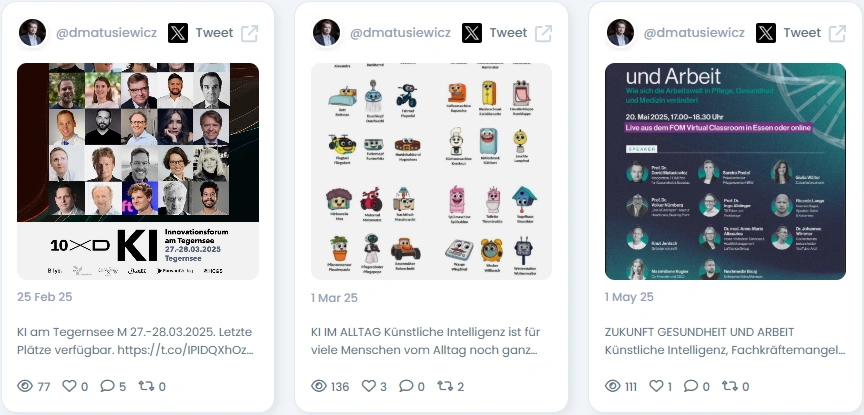Click retweet icon showing 2 retweets
The width and height of the screenshot is (864, 415).
coord(445,386)
